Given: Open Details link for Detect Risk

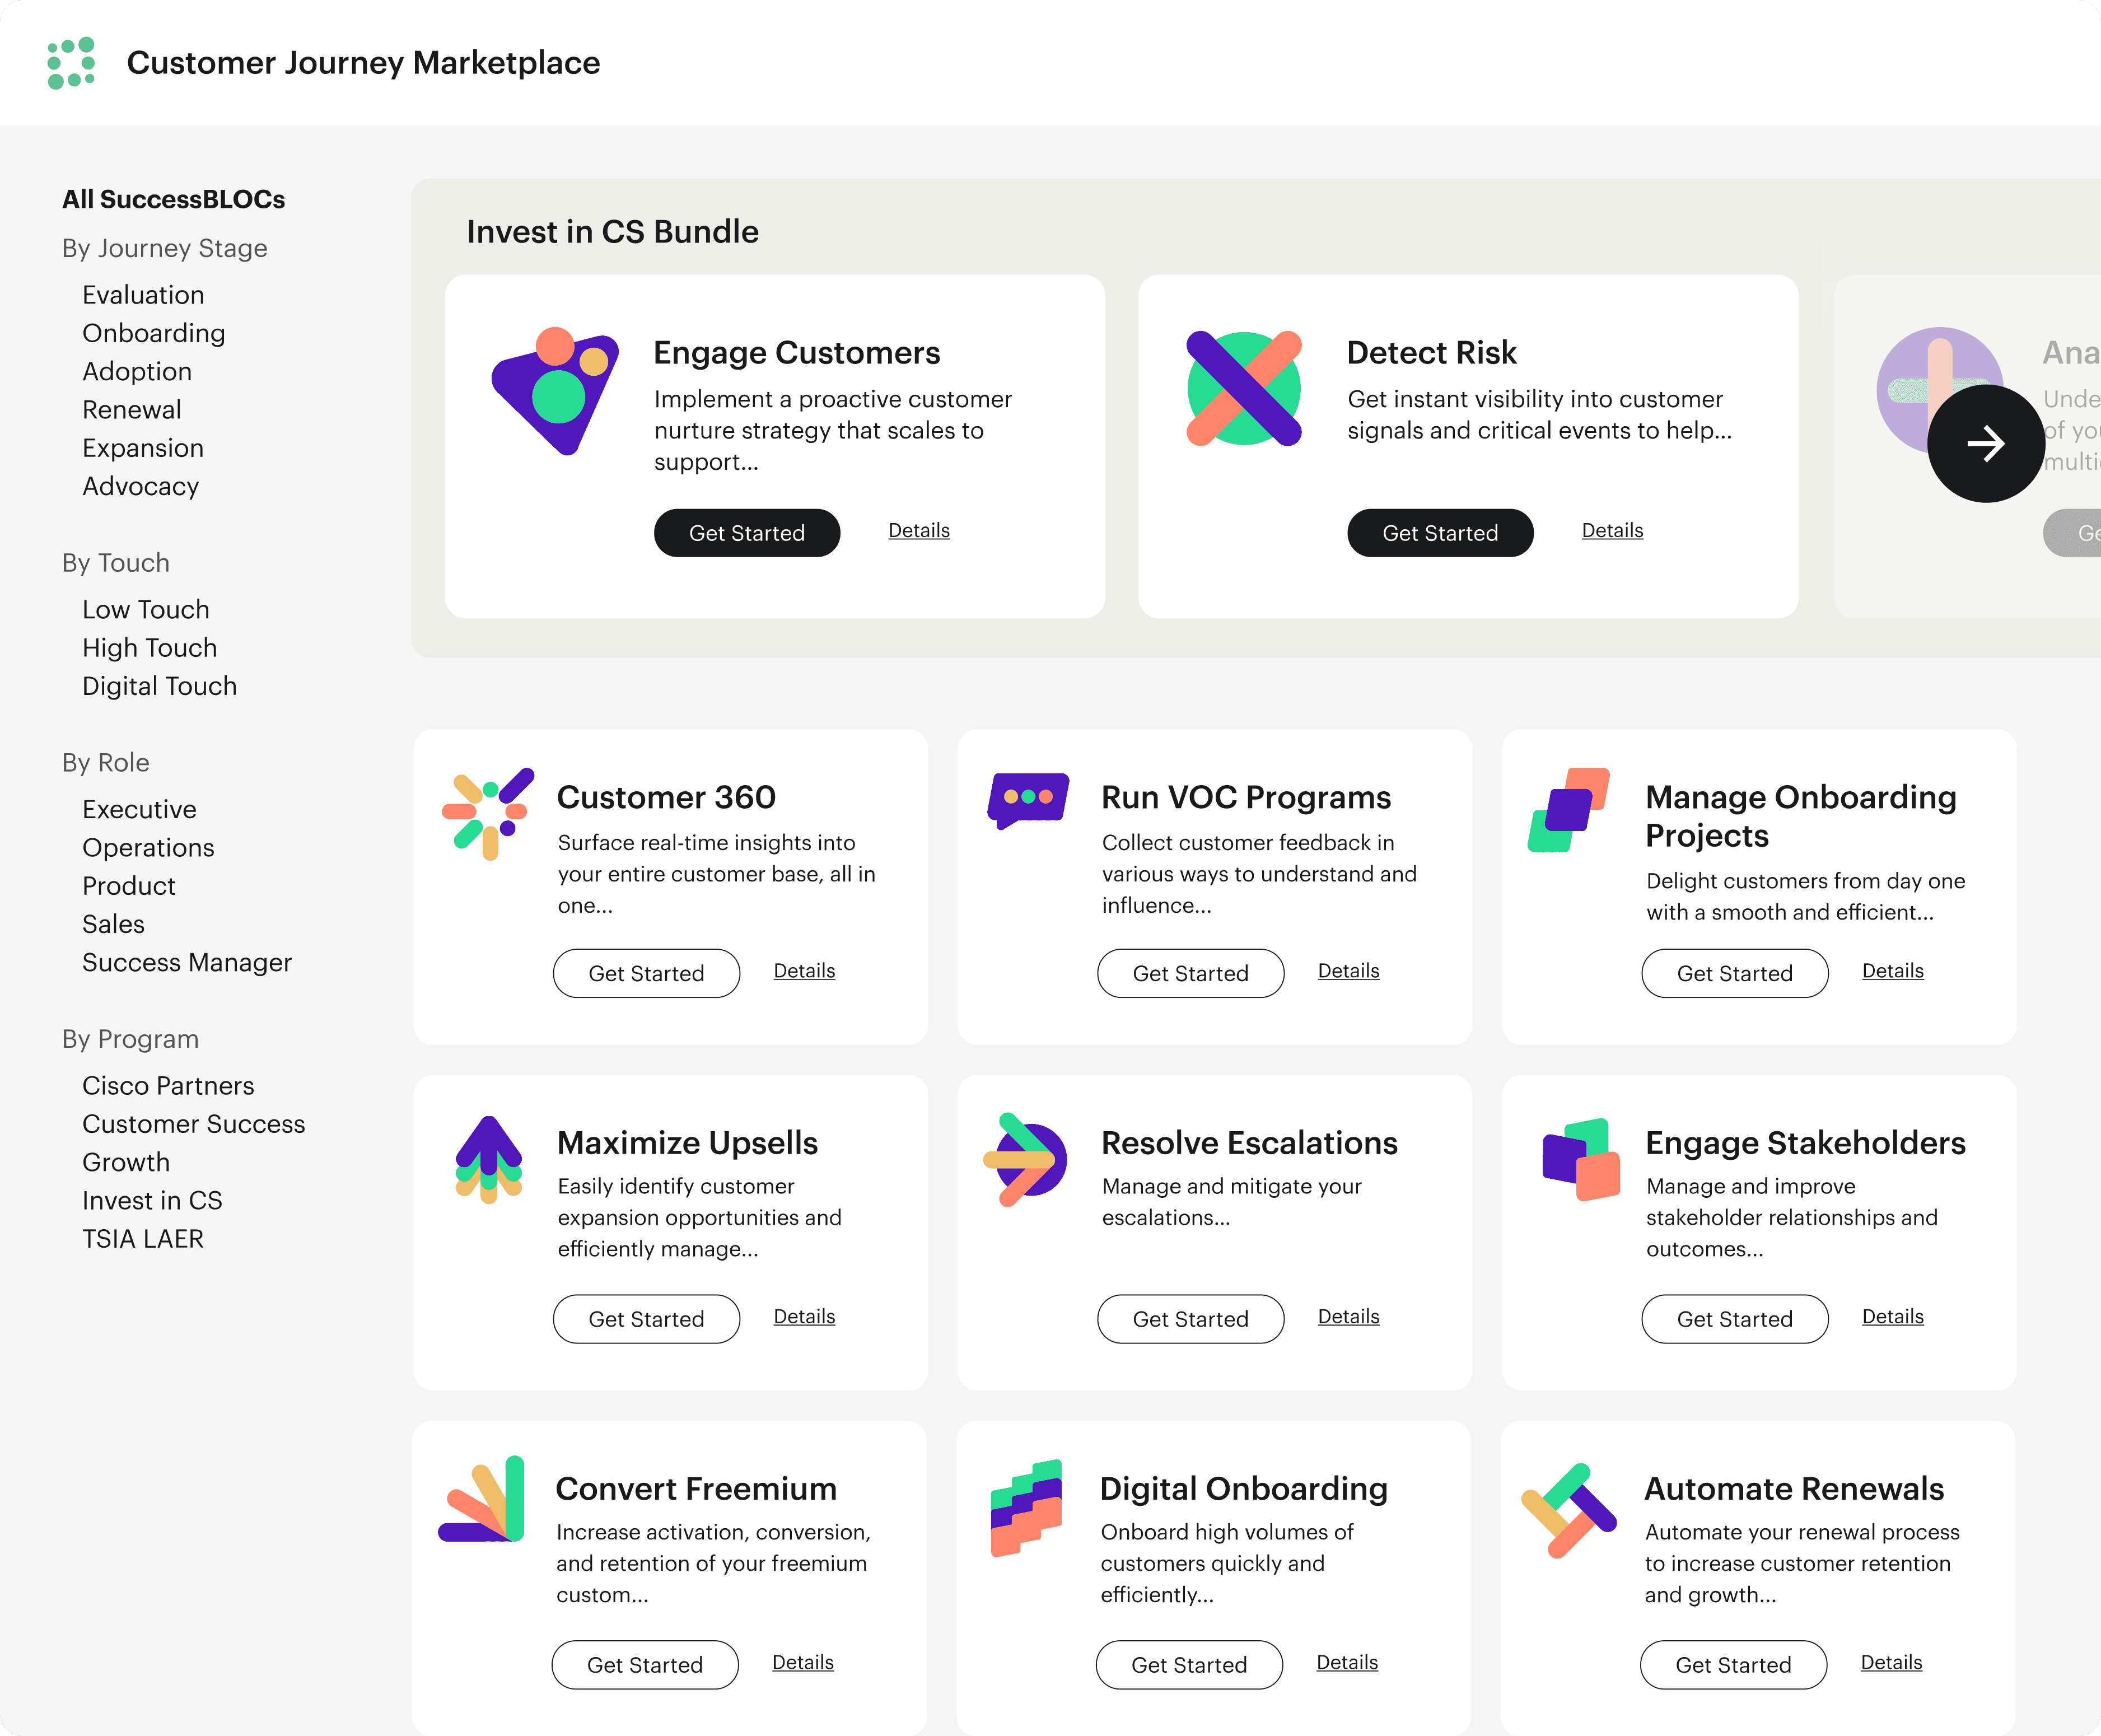Looking at the screenshot, I should (x=1612, y=531).
